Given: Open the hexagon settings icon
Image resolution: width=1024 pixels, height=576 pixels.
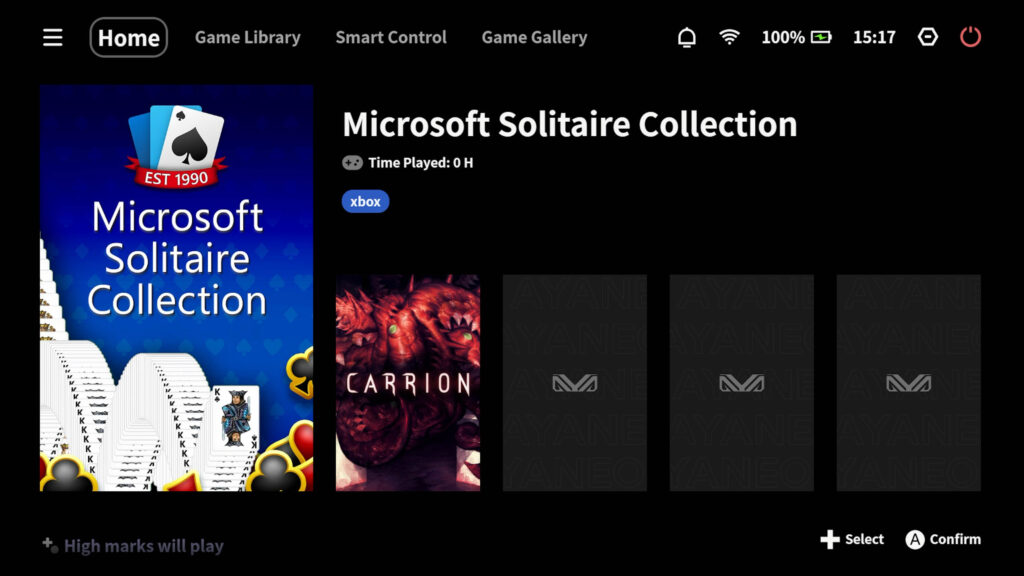Looking at the screenshot, I should tap(927, 37).
